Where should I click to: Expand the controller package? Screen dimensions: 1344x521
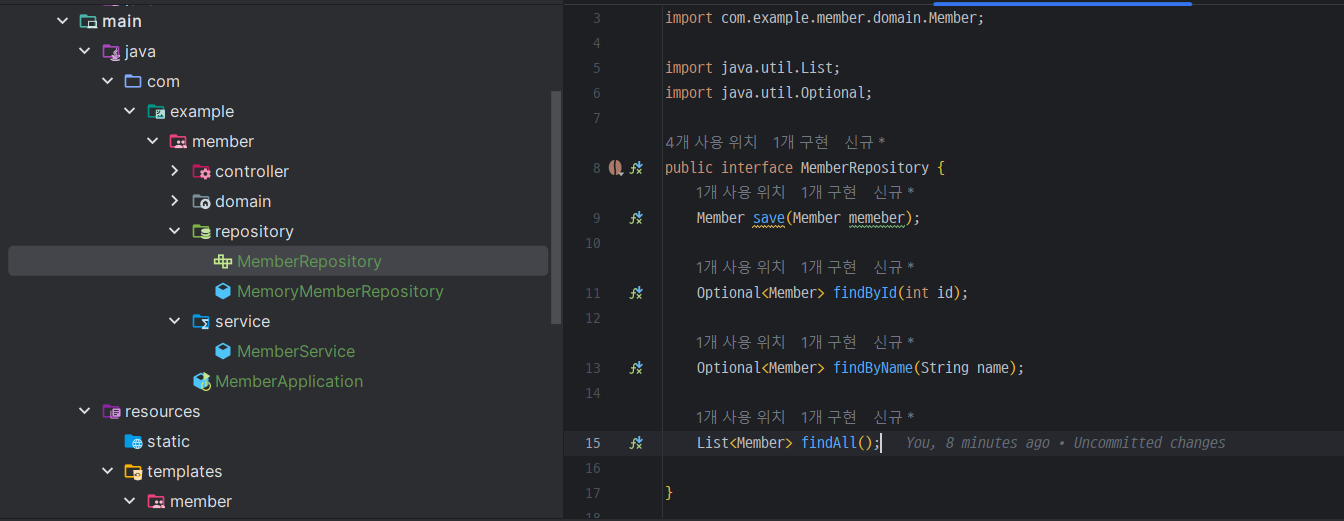[x=175, y=171]
